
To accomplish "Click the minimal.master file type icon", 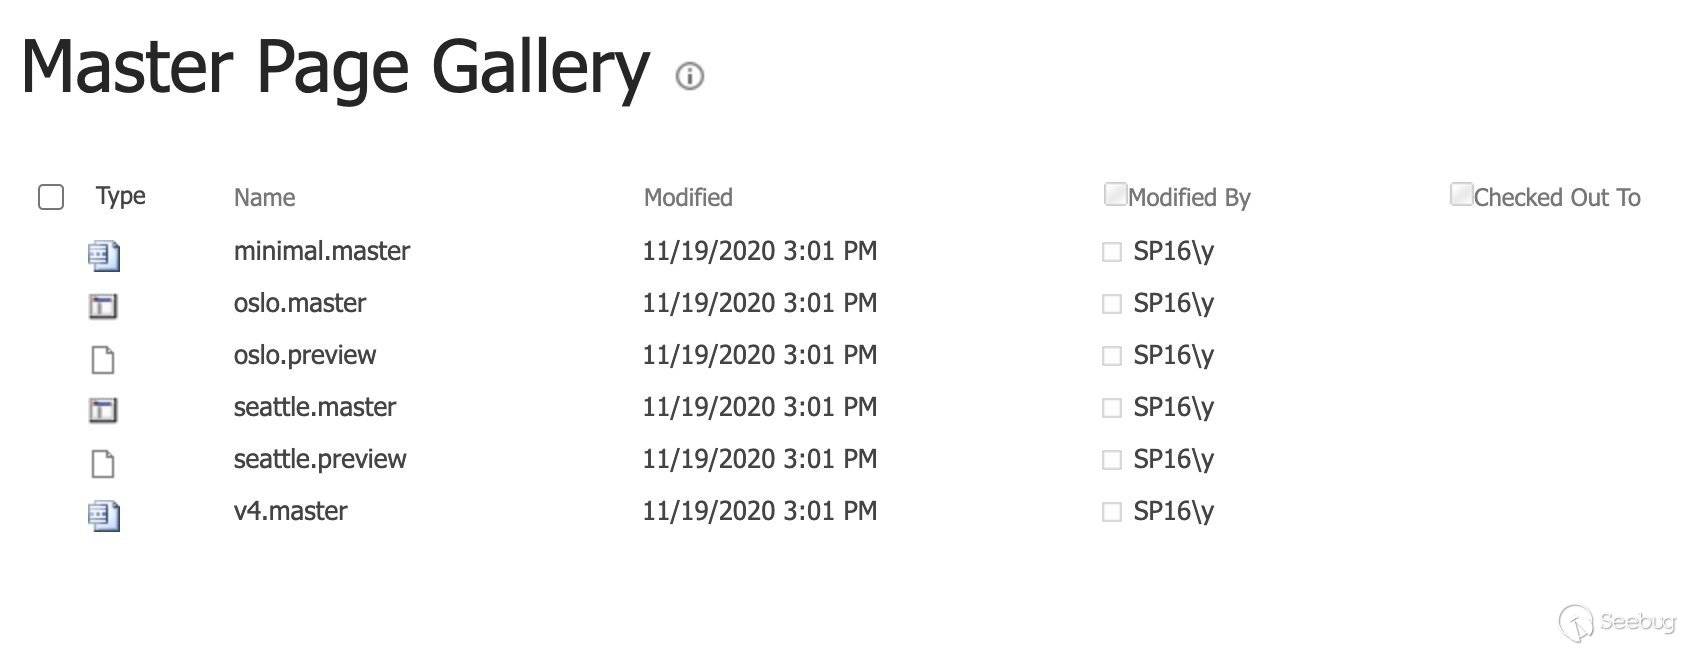I will click(x=104, y=256).
